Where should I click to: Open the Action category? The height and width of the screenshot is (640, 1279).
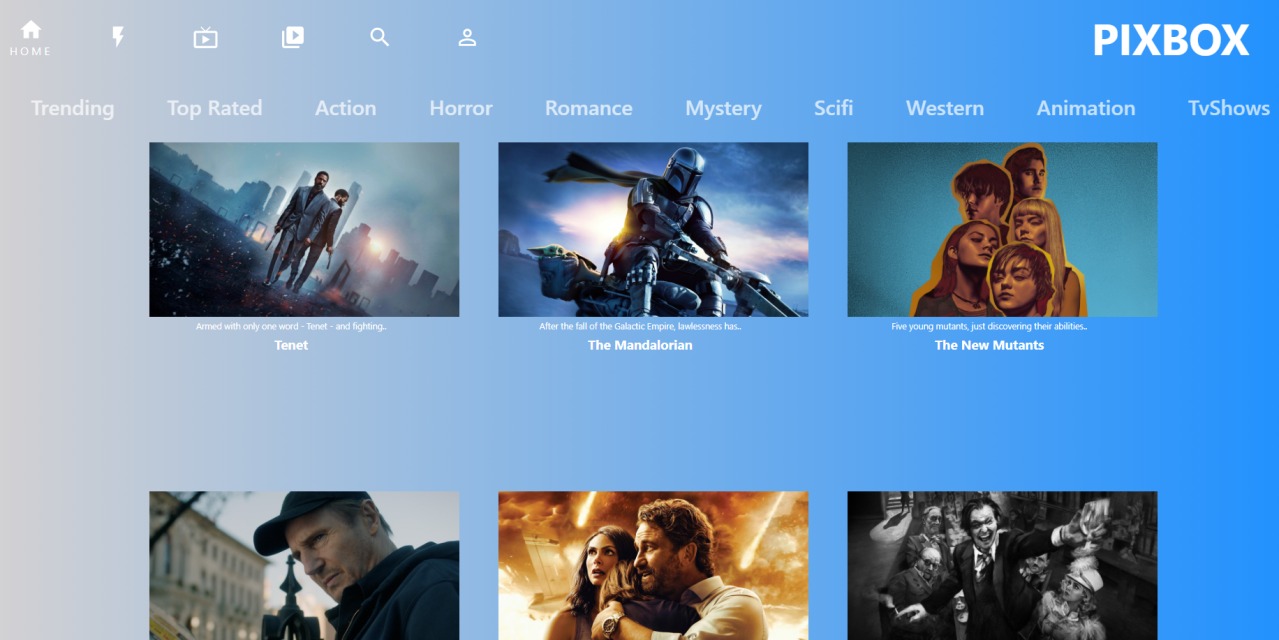345,108
